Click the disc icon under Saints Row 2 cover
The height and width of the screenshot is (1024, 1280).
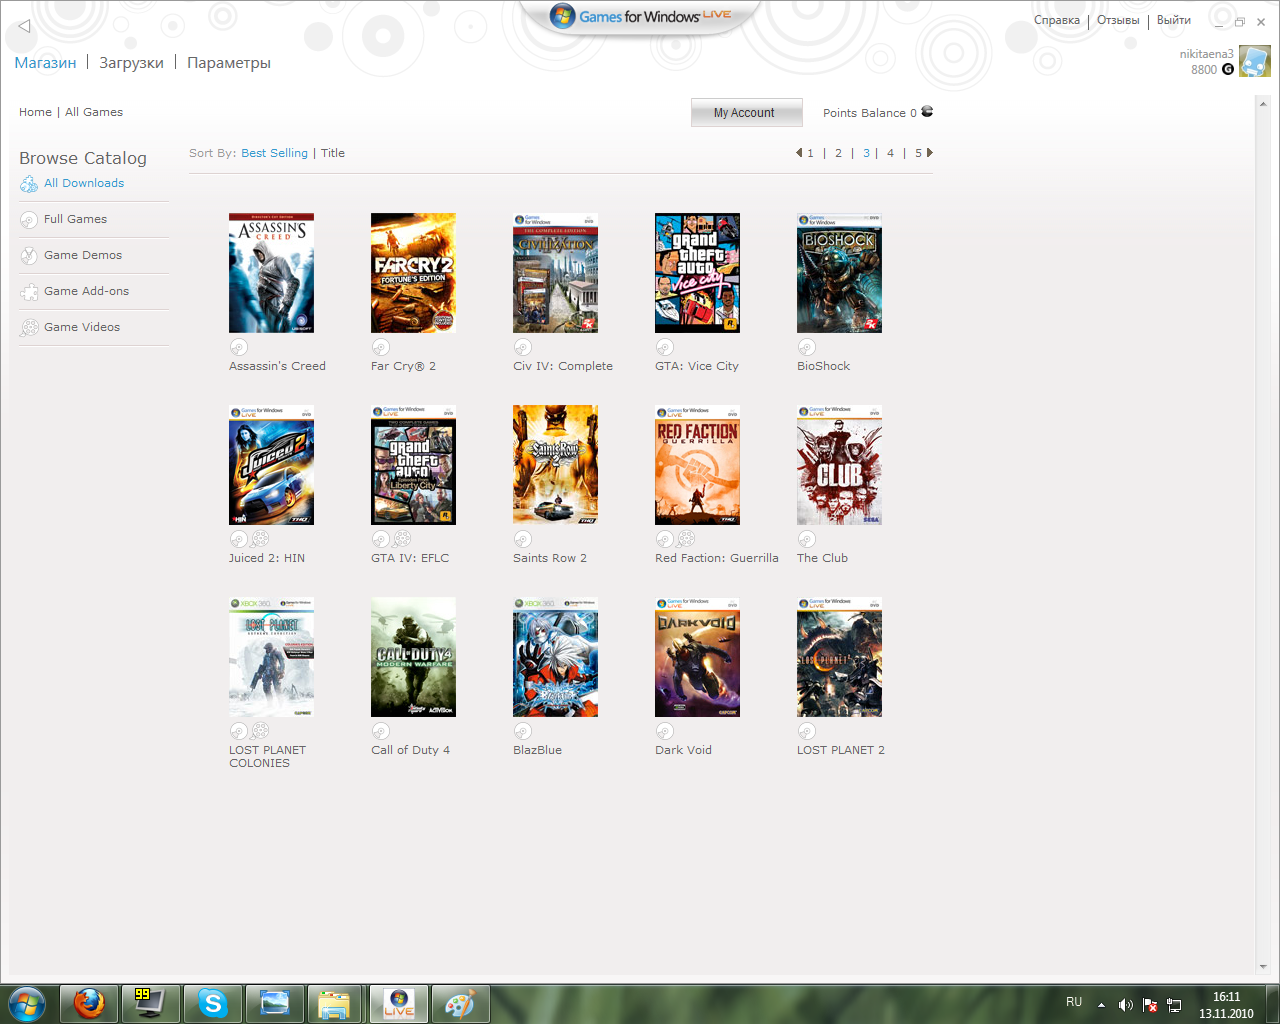click(x=522, y=539)
